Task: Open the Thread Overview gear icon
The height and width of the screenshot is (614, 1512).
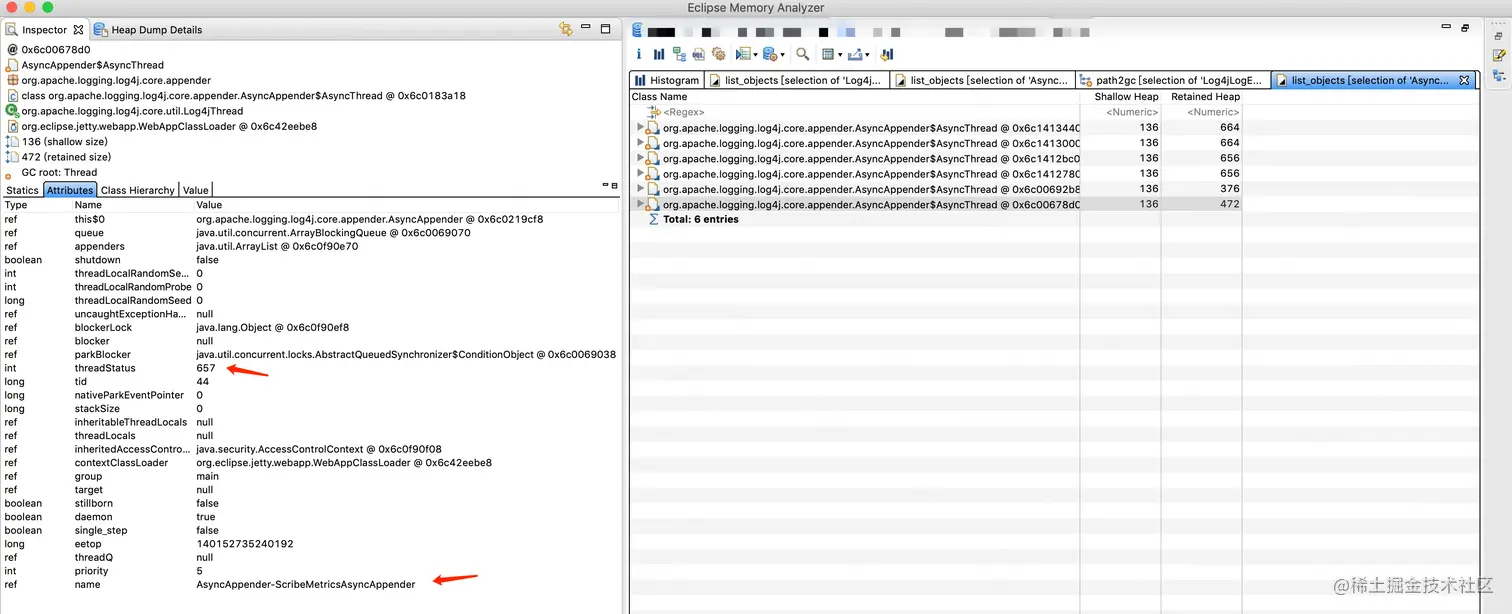Action: [x=718, y=54]
